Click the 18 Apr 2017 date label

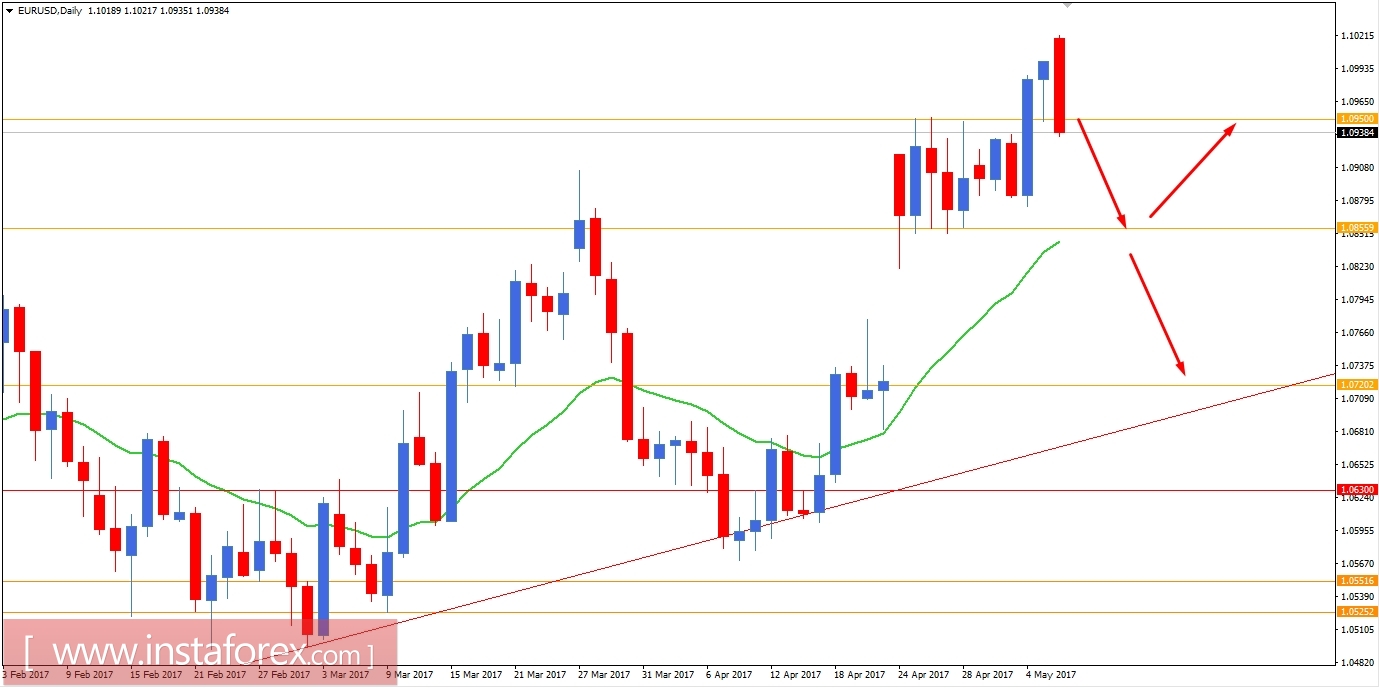(x=861, y=675)
